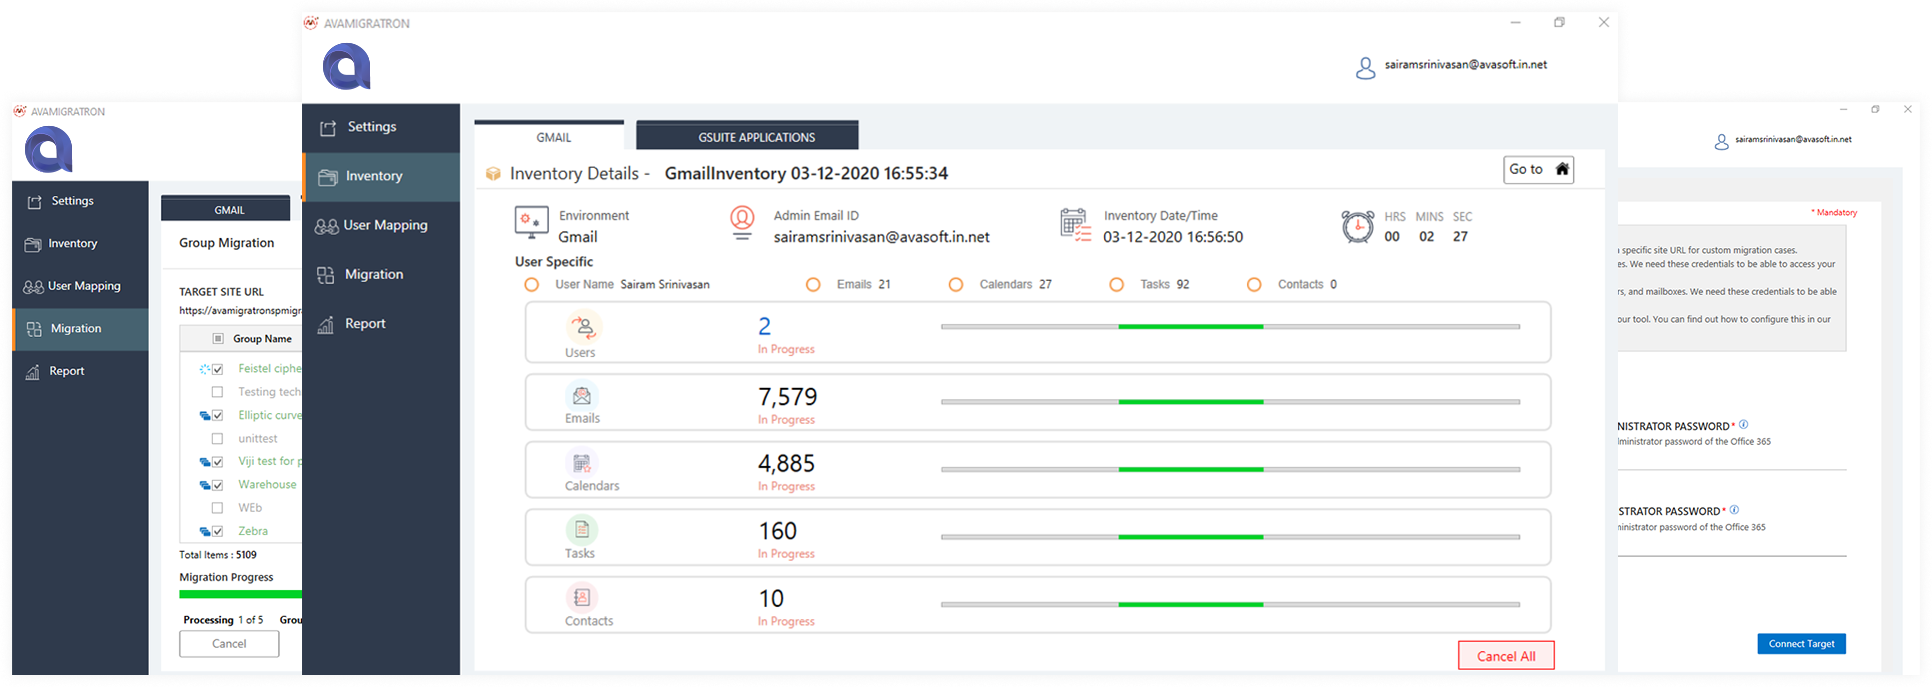This screenshot has height=687, width=1932.
Task: Click Cancel in the Group Migration window
Action: coord(229,644)
